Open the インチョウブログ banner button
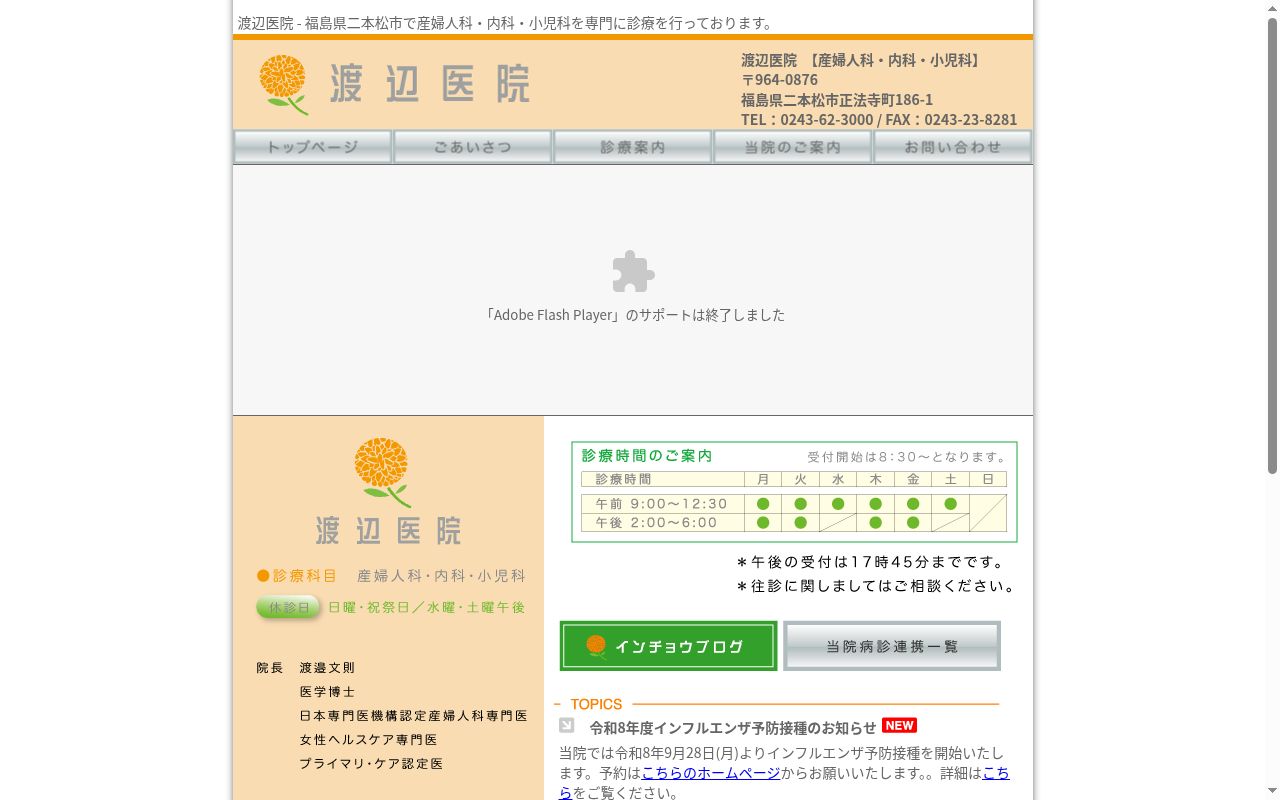The image size is (1280, 800). (x=668, y=646)
